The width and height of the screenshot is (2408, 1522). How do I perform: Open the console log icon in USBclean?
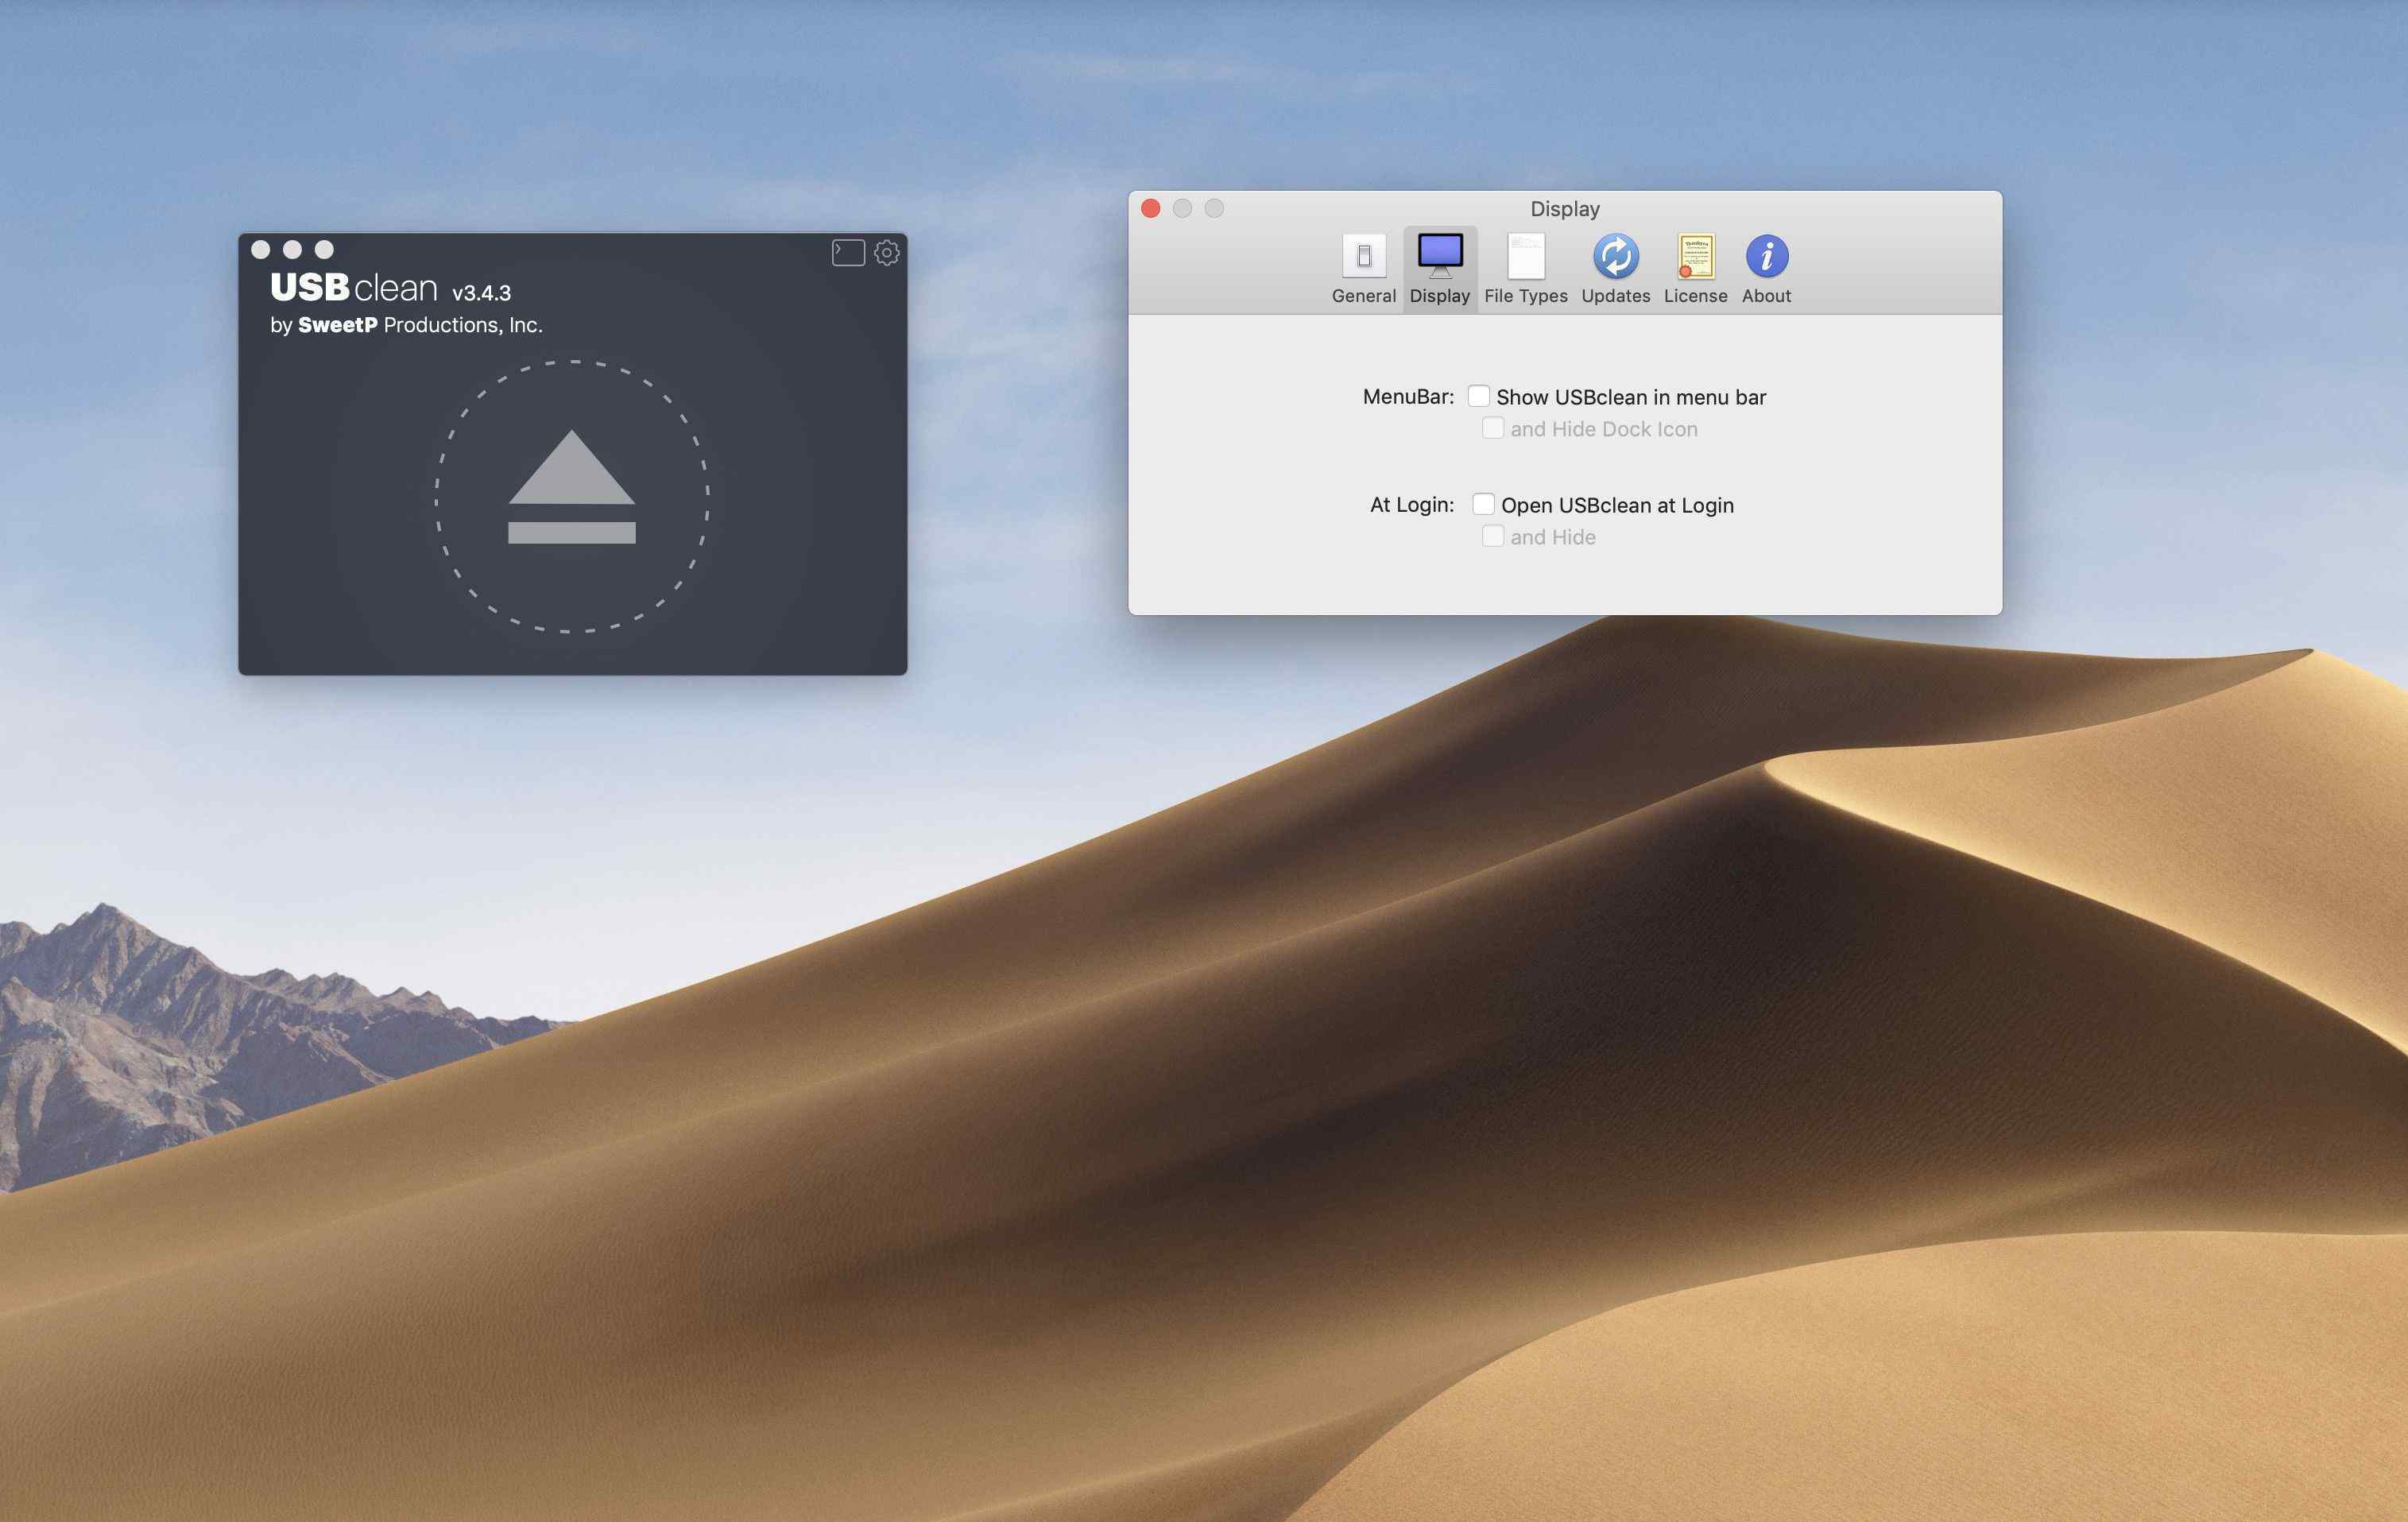(x=848, y=253)
